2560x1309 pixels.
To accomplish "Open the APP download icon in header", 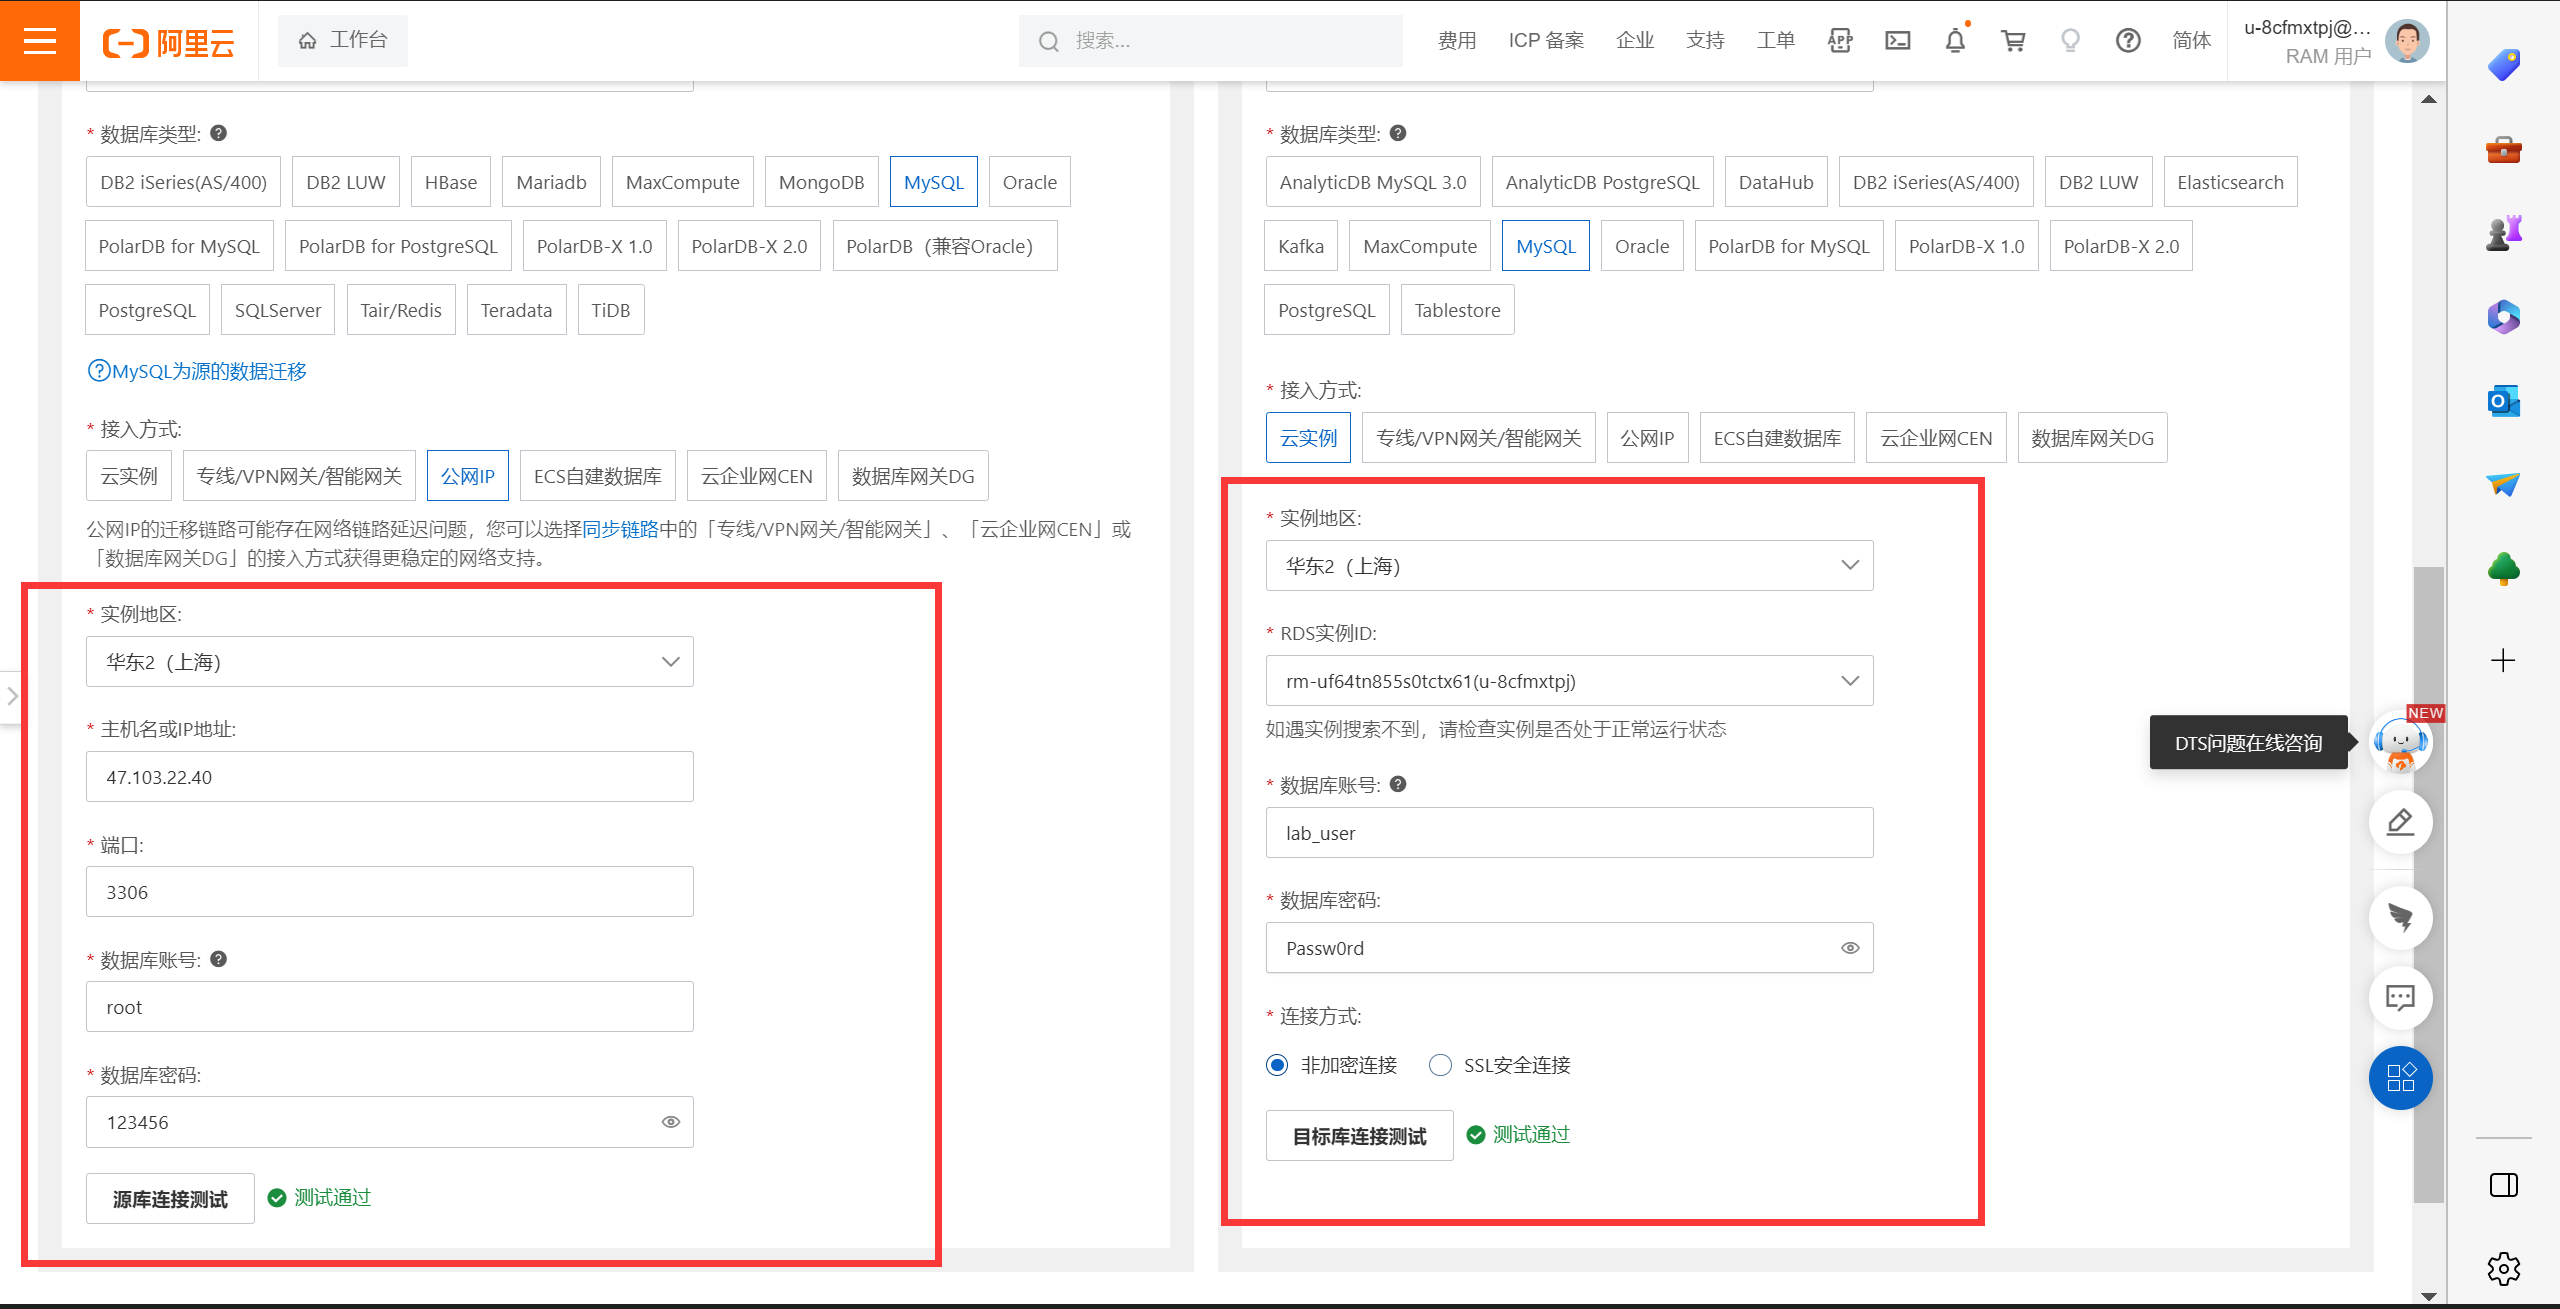I will (x=1840, y=41).
